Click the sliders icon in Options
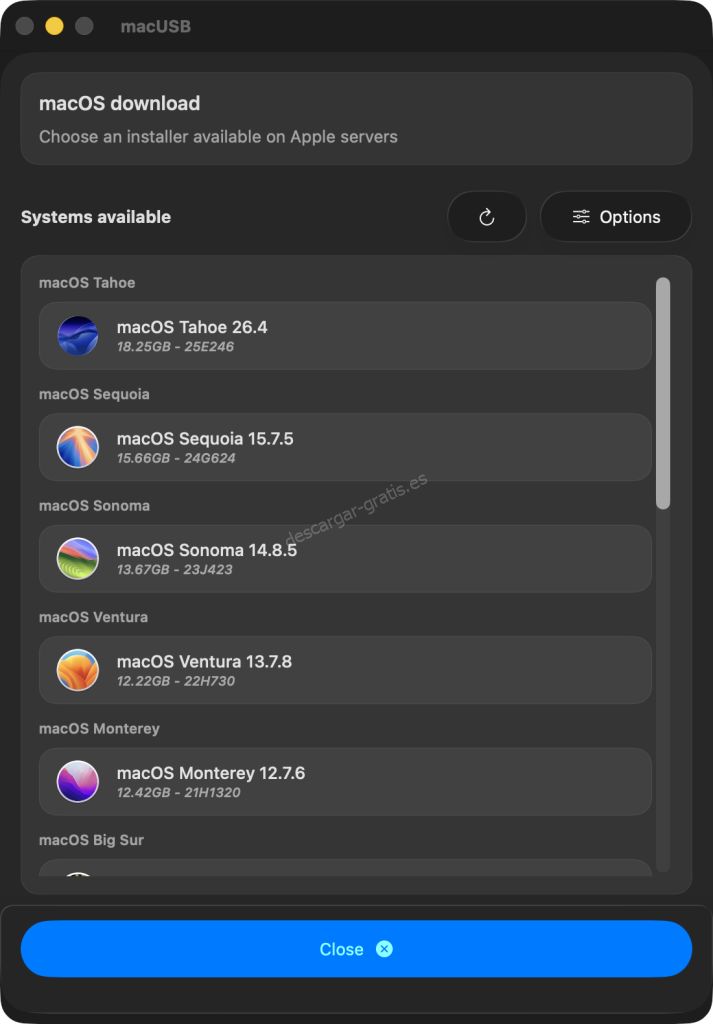Viewport: 713px width, 1024px height. click(x=581, y=217)
